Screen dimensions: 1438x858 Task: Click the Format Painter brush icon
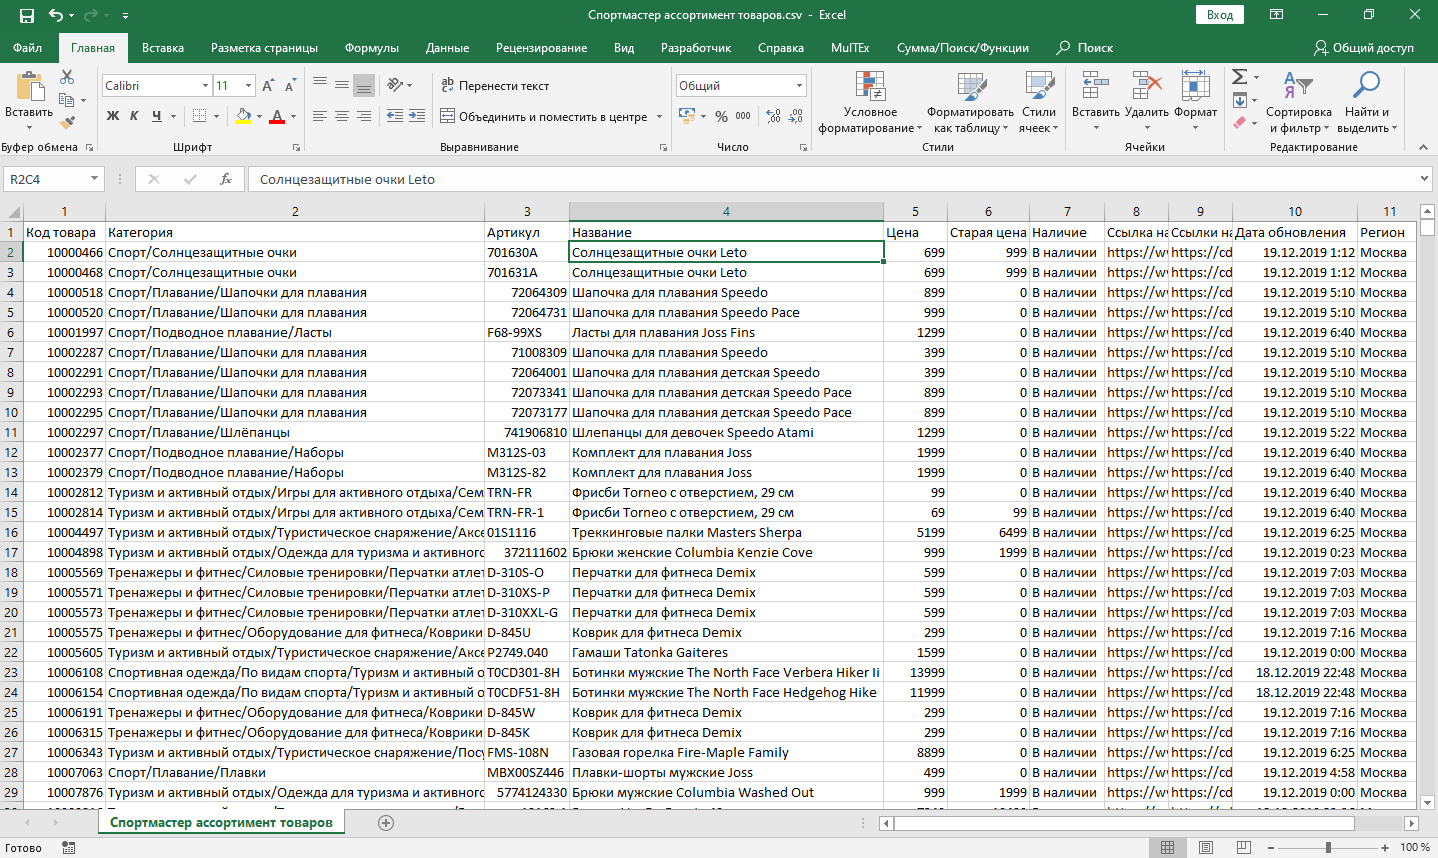[67, 123]
